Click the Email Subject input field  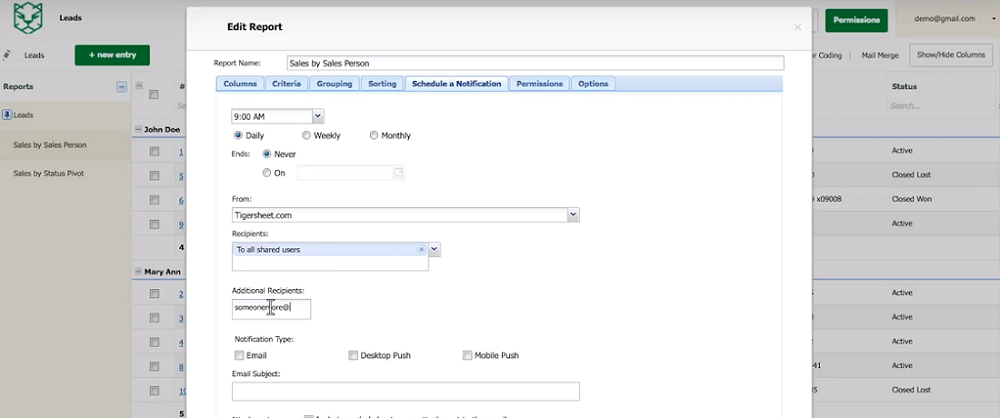pos(406,391)
